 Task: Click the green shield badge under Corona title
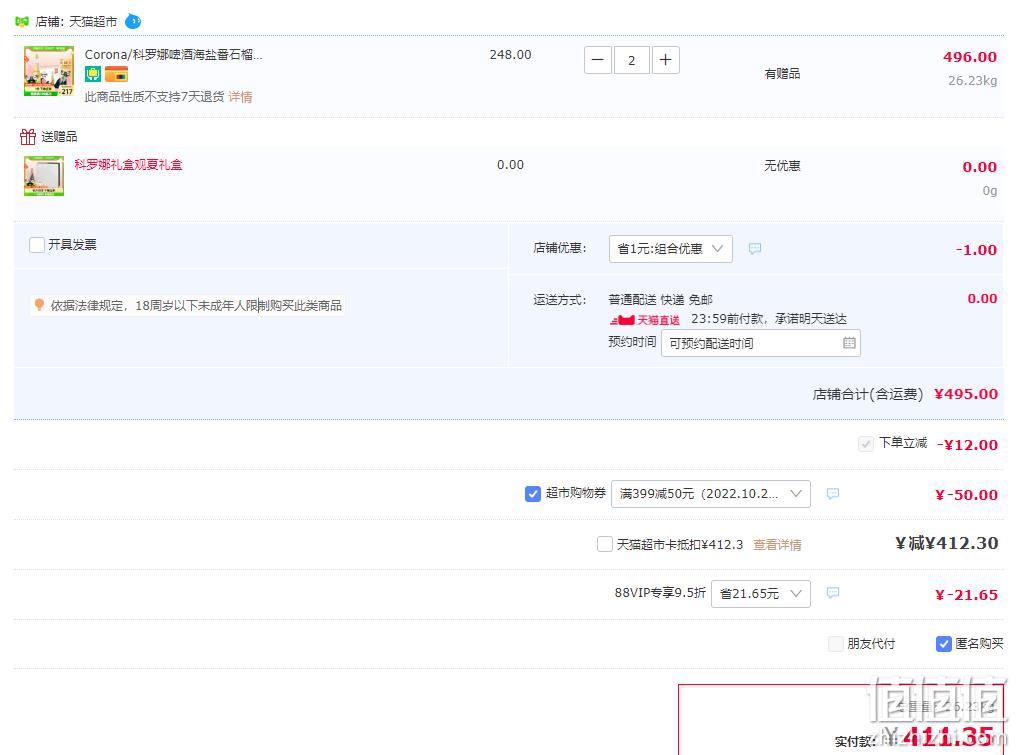(x=93, y=75)
